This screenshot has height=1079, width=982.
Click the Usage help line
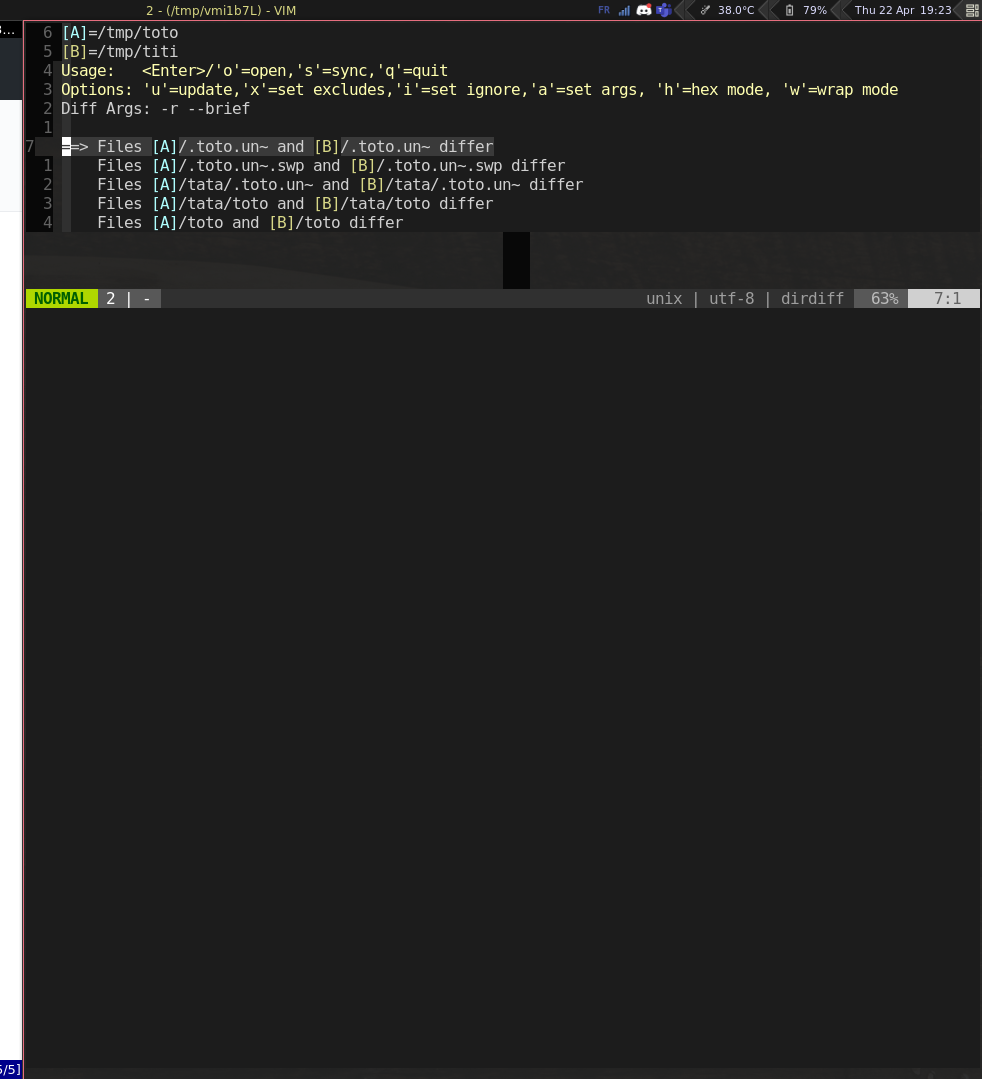255,71
